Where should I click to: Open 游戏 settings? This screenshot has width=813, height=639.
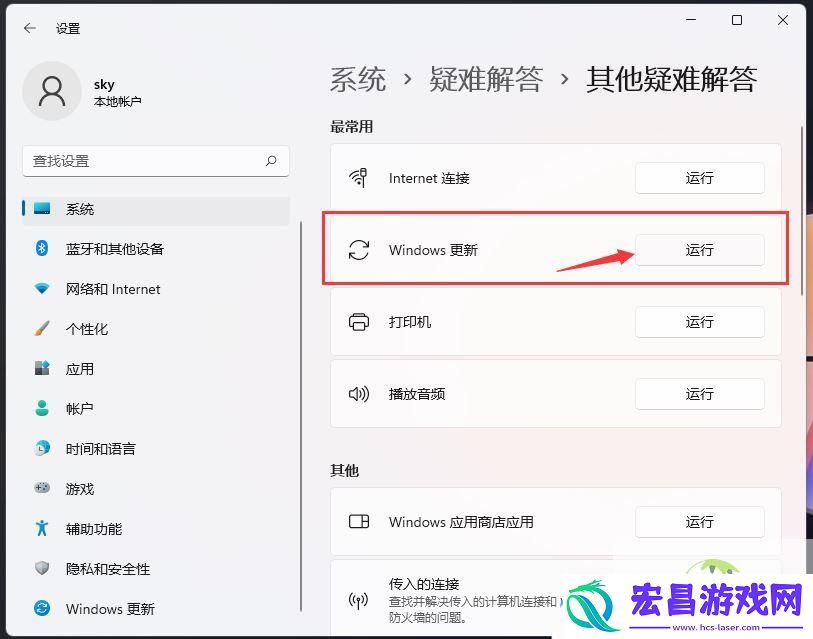pos(156,489)
